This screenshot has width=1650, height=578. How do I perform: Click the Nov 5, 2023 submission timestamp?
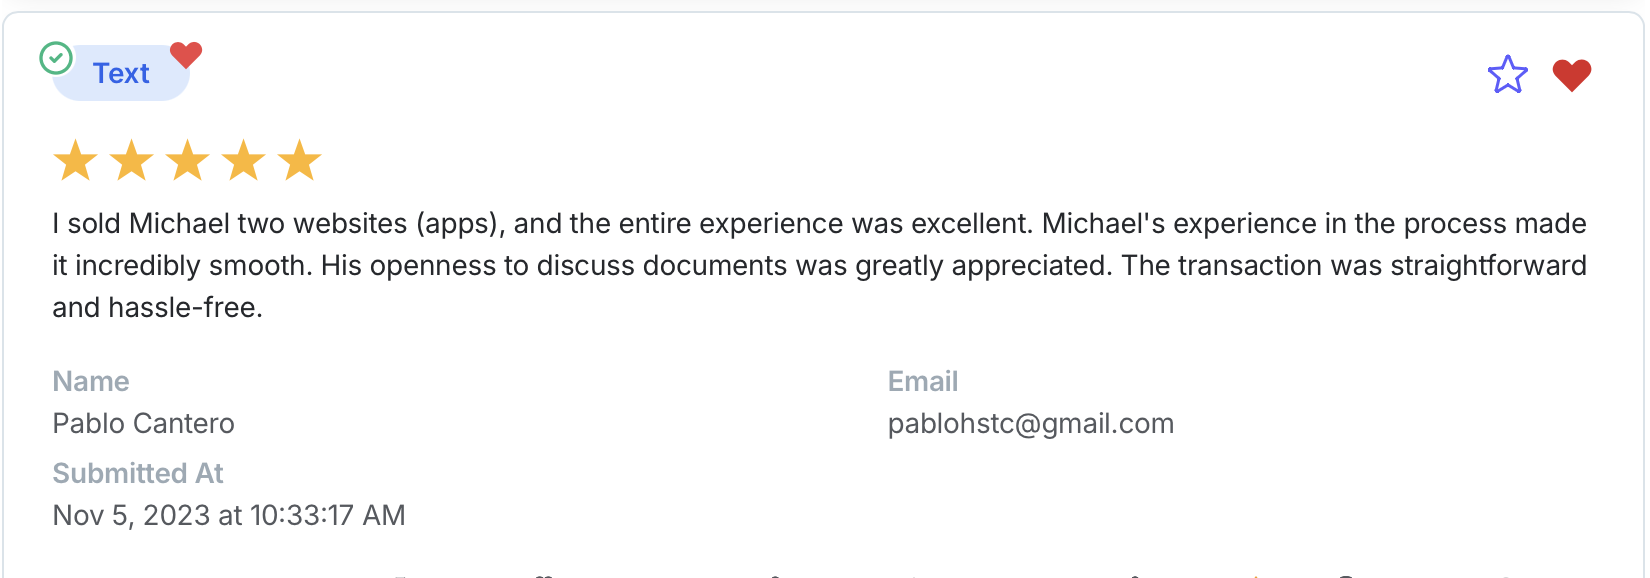coord(229,516)
